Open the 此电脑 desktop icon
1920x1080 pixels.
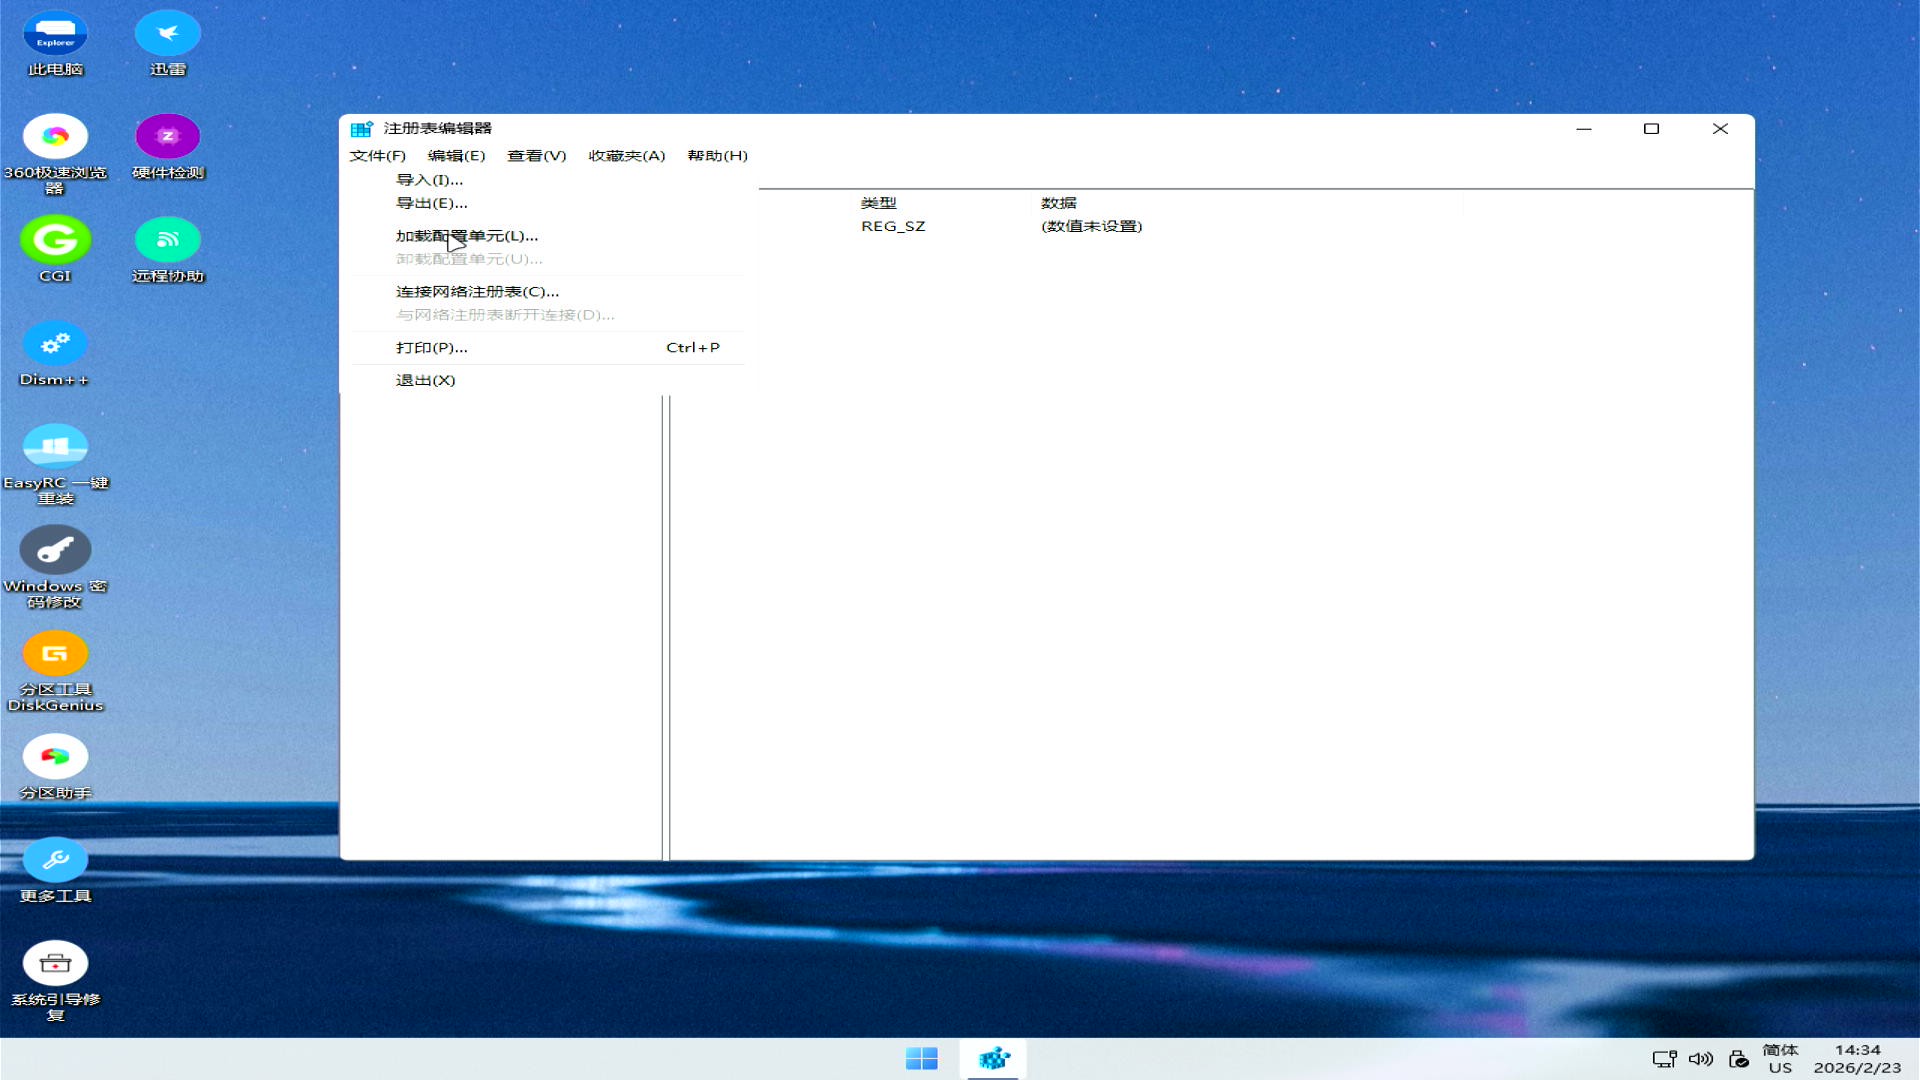click(55, 35)
